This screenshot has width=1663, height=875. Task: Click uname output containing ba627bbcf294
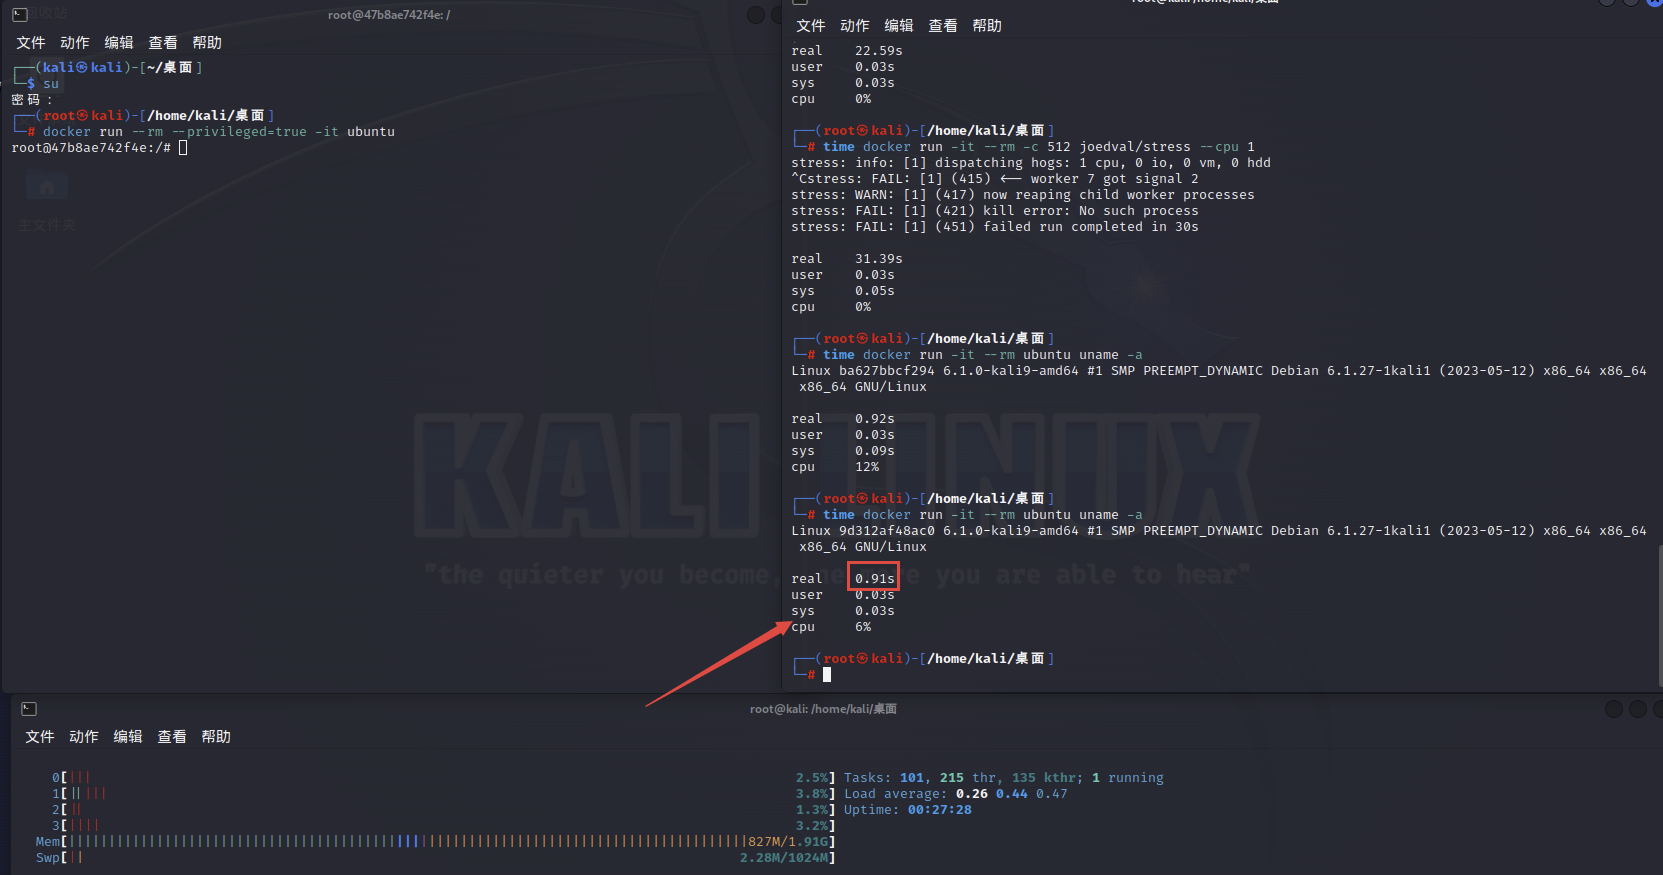click(x=1219, y=379)
